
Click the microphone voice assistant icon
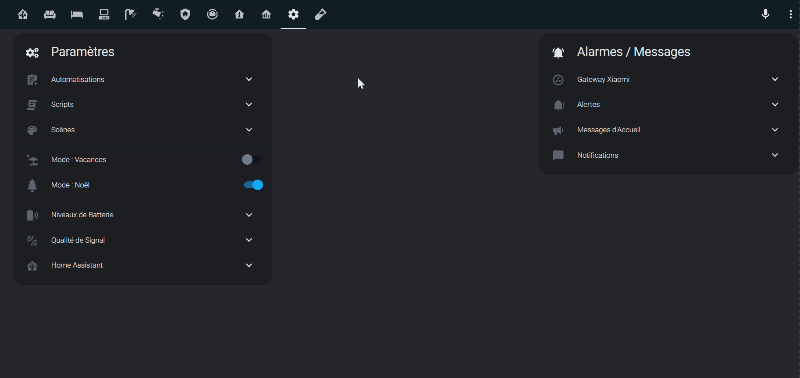click(x=765, y=14)
